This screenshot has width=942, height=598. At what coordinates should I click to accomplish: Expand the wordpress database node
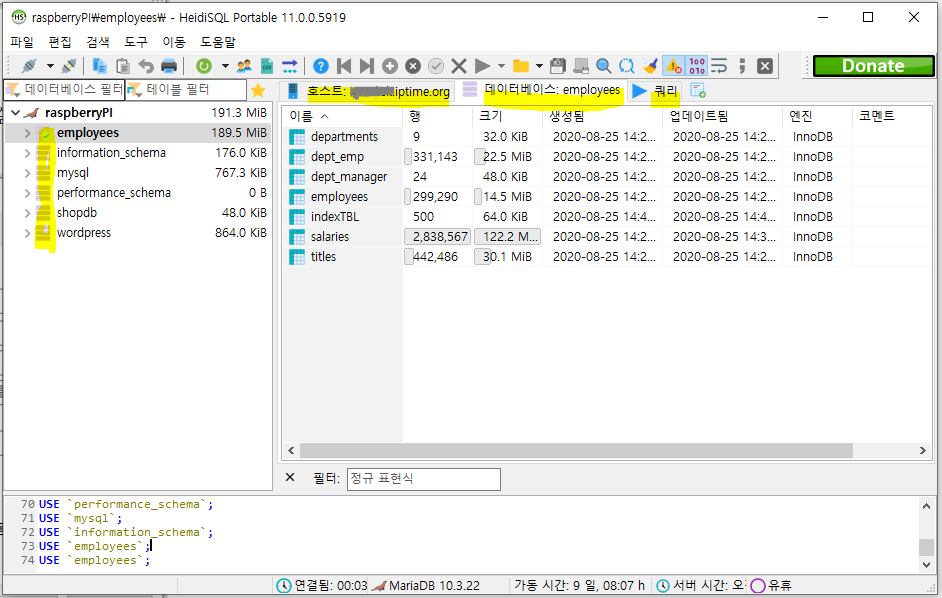tap(28, 233)
